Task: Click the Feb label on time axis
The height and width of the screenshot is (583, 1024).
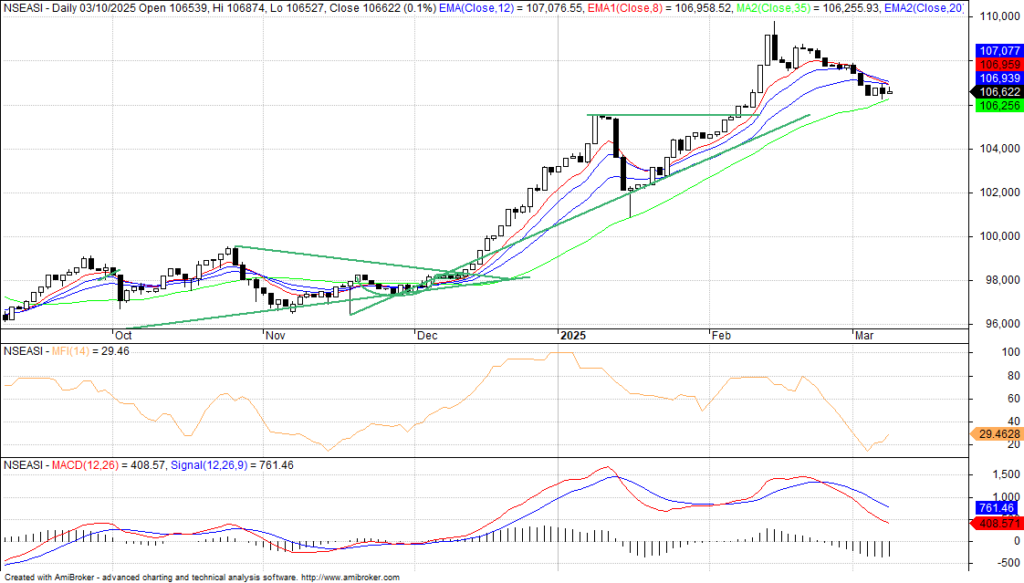Action: 720,336
